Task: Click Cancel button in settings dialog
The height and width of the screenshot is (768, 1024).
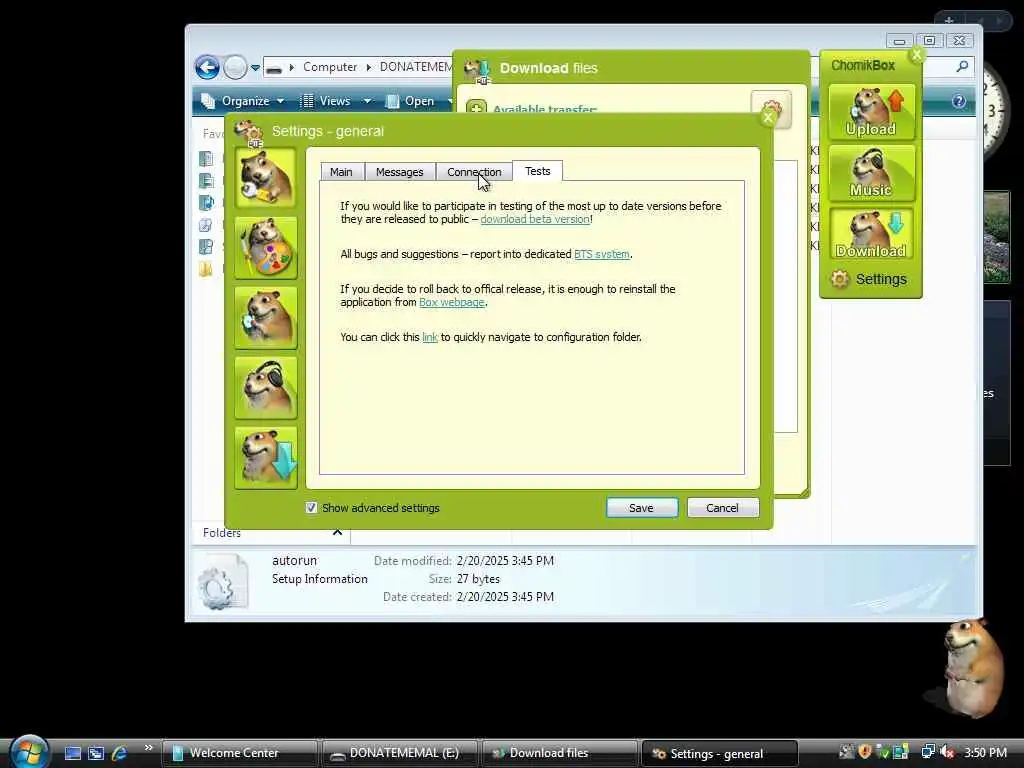Action: tap(722, 507)
